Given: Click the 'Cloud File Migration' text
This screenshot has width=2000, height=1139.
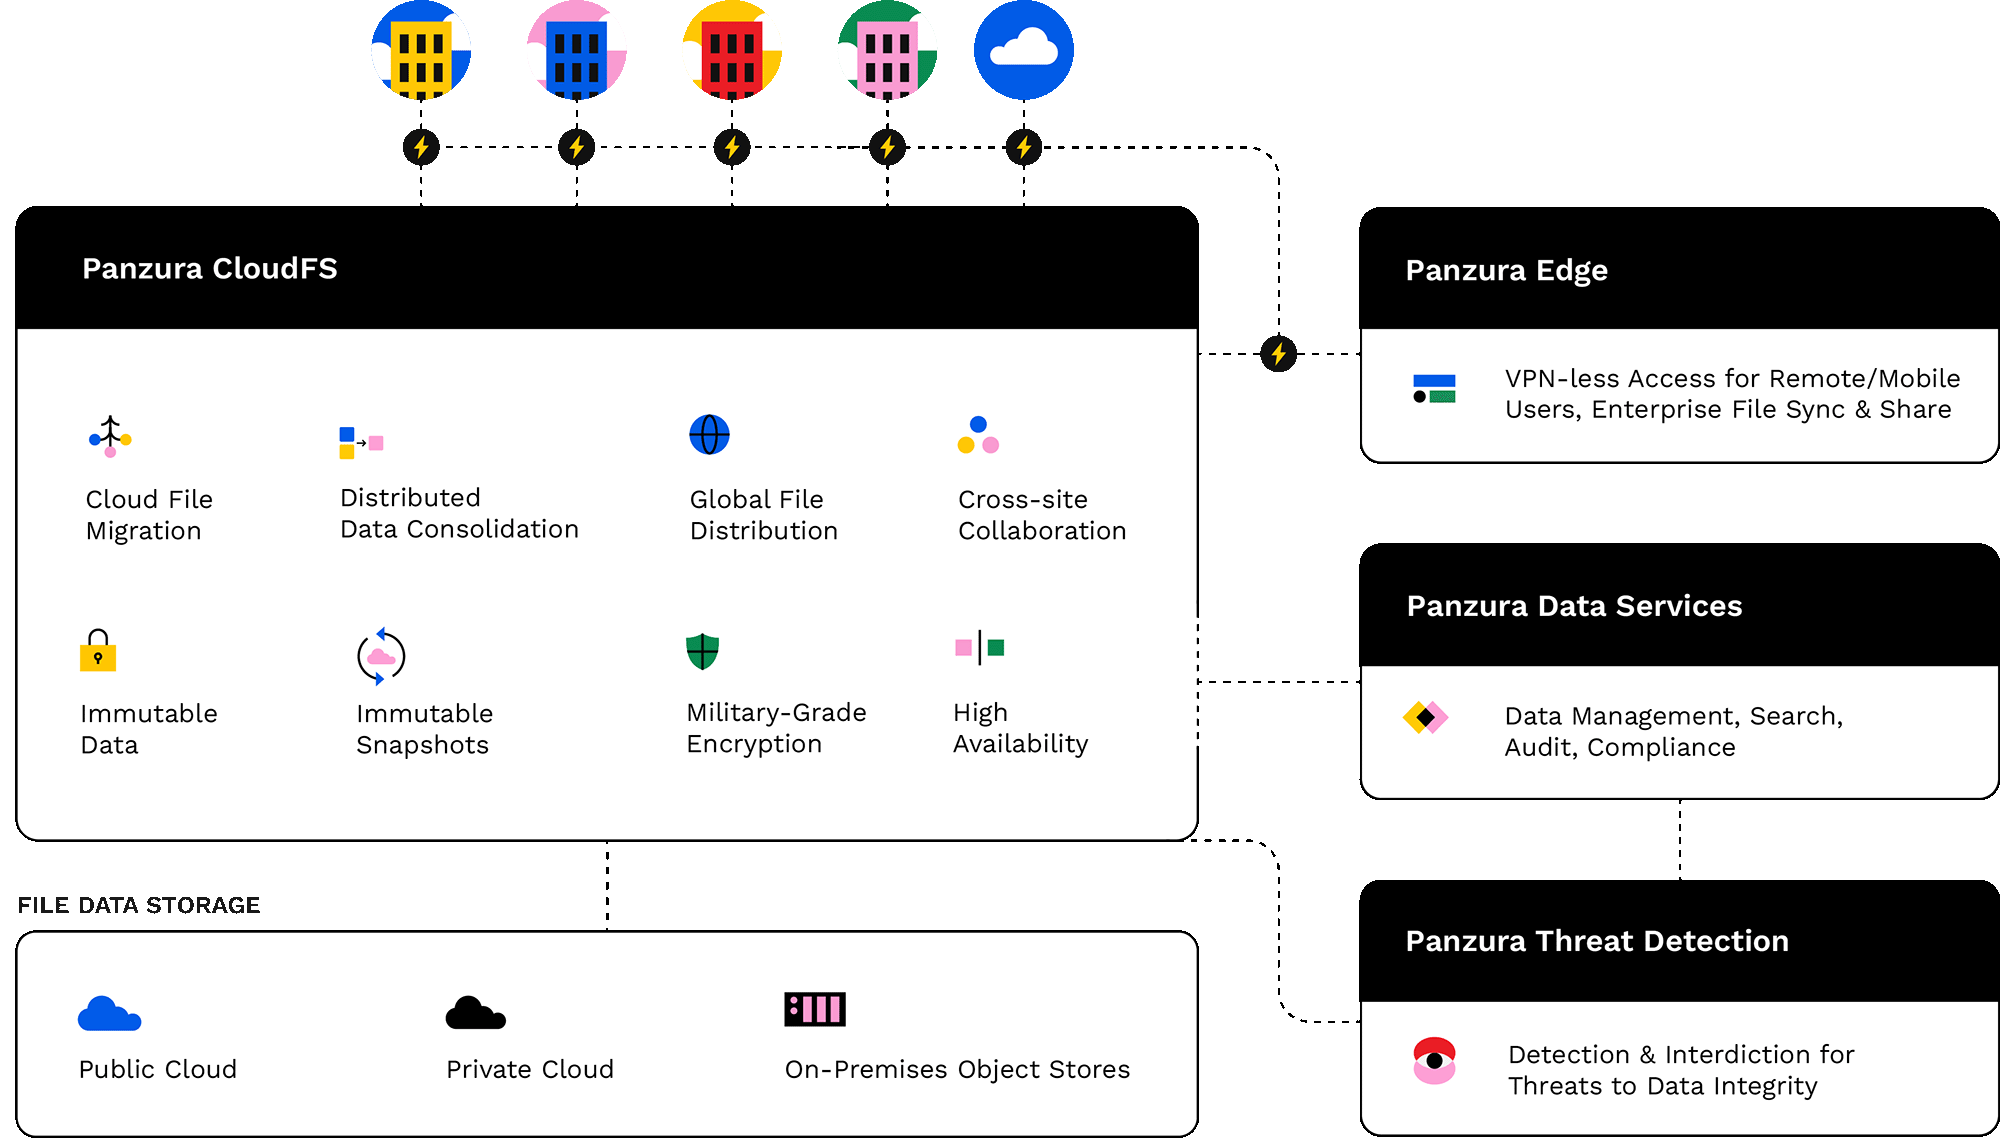Looking at the screenshot, I should pos(149,515).
